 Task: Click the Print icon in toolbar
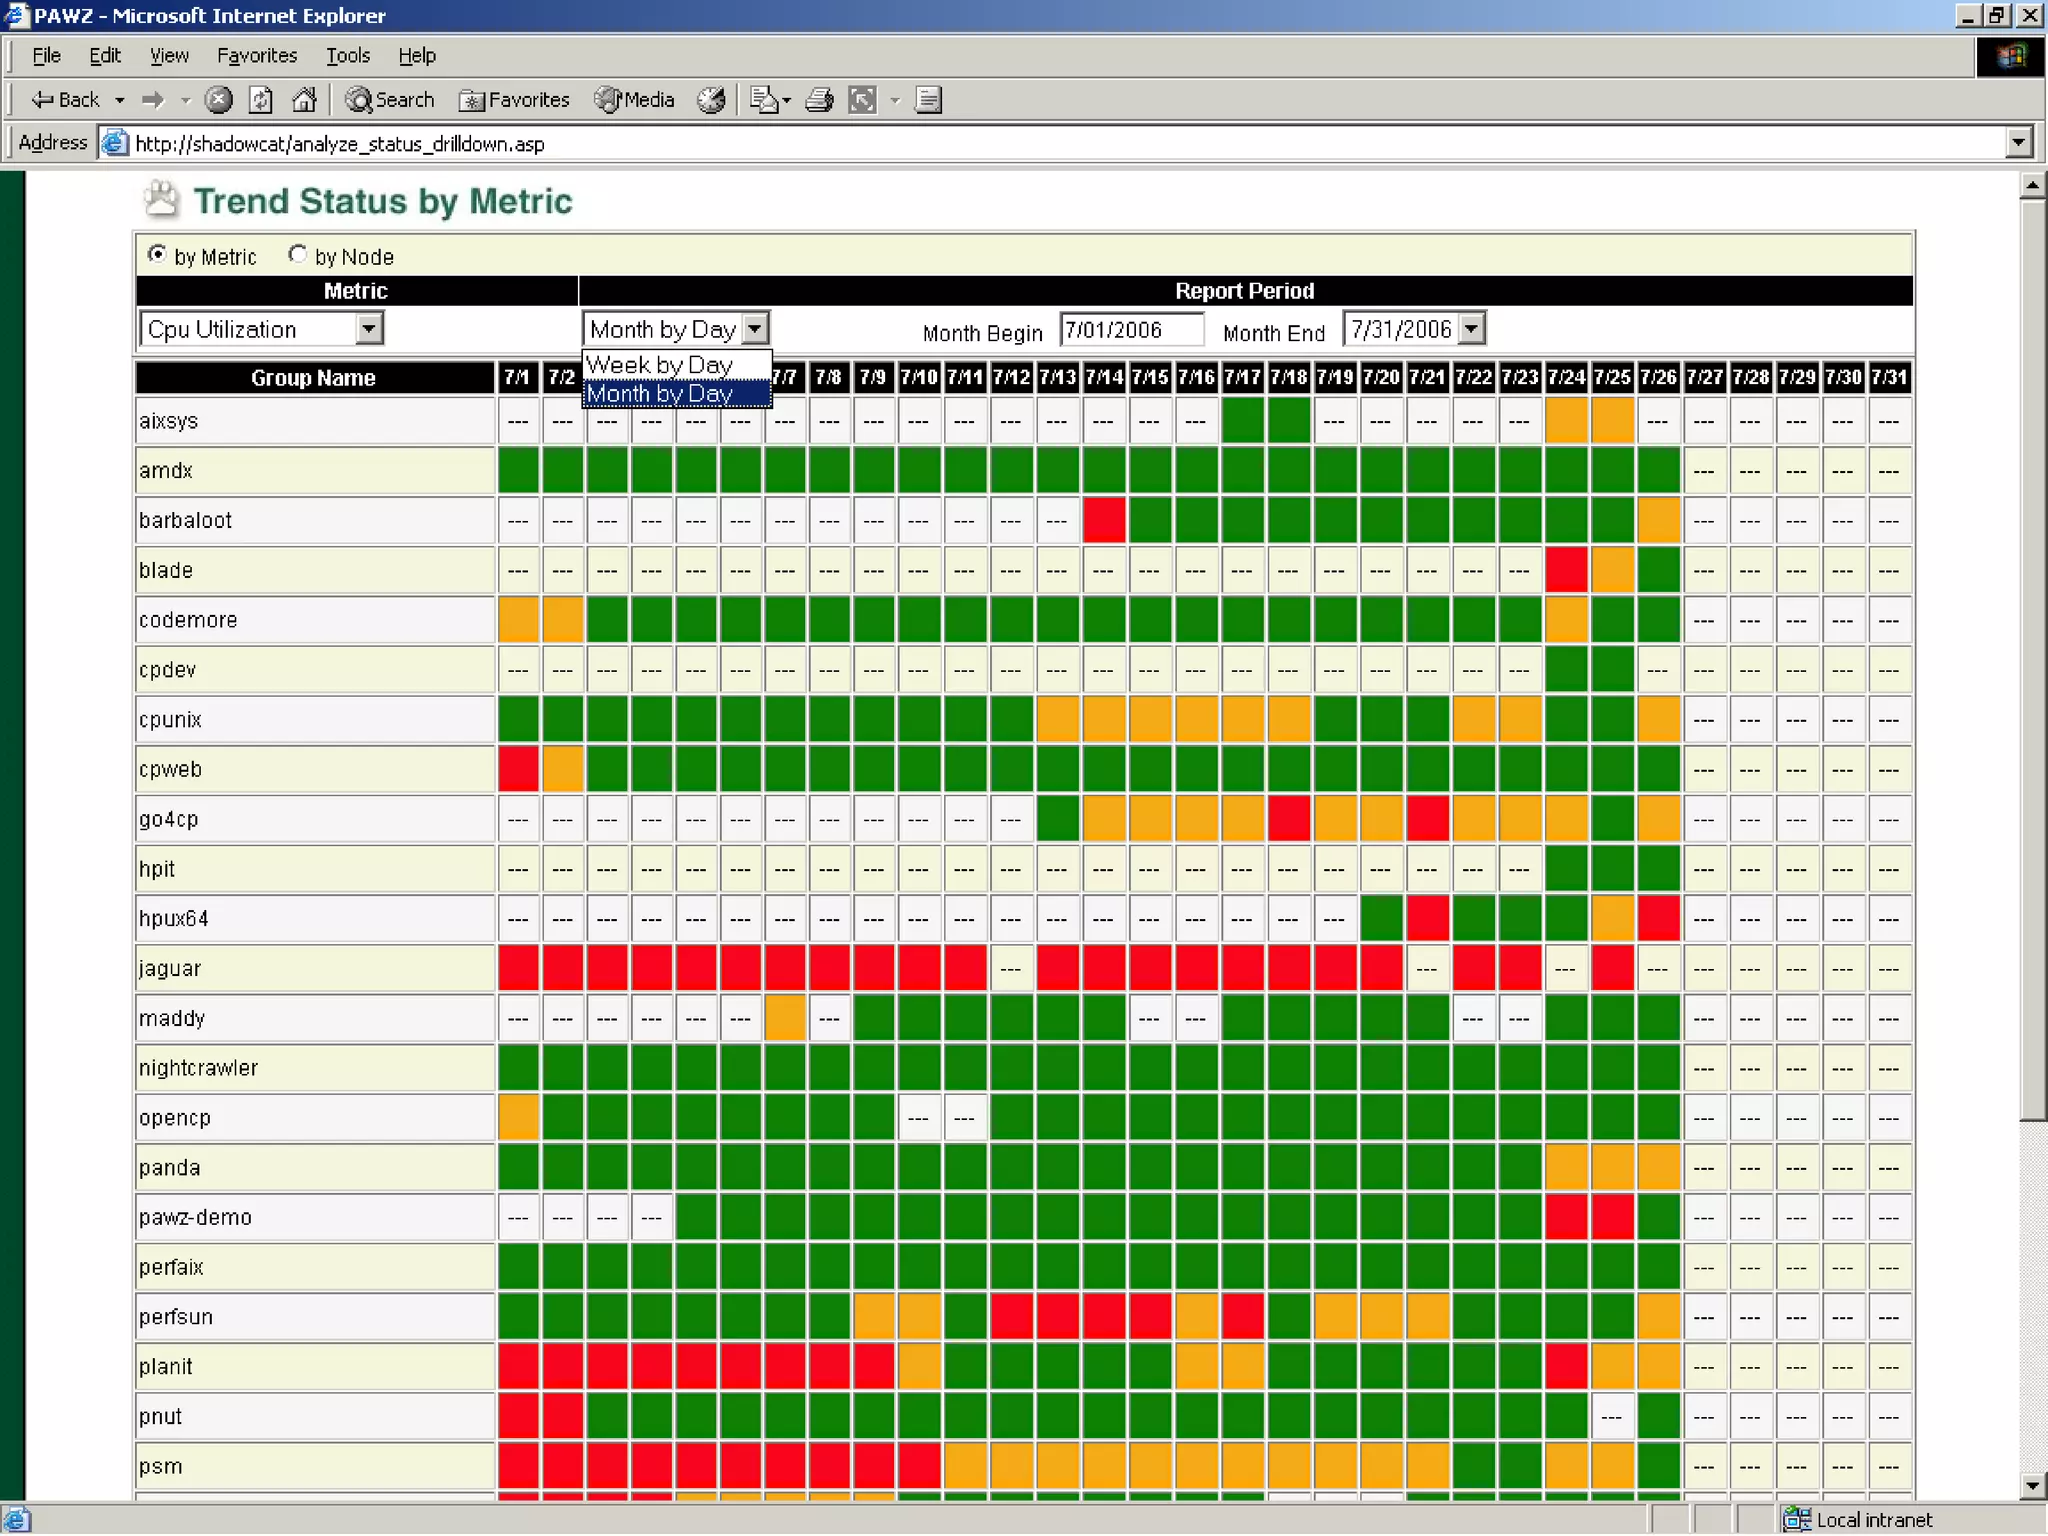[x=819, y=100]
